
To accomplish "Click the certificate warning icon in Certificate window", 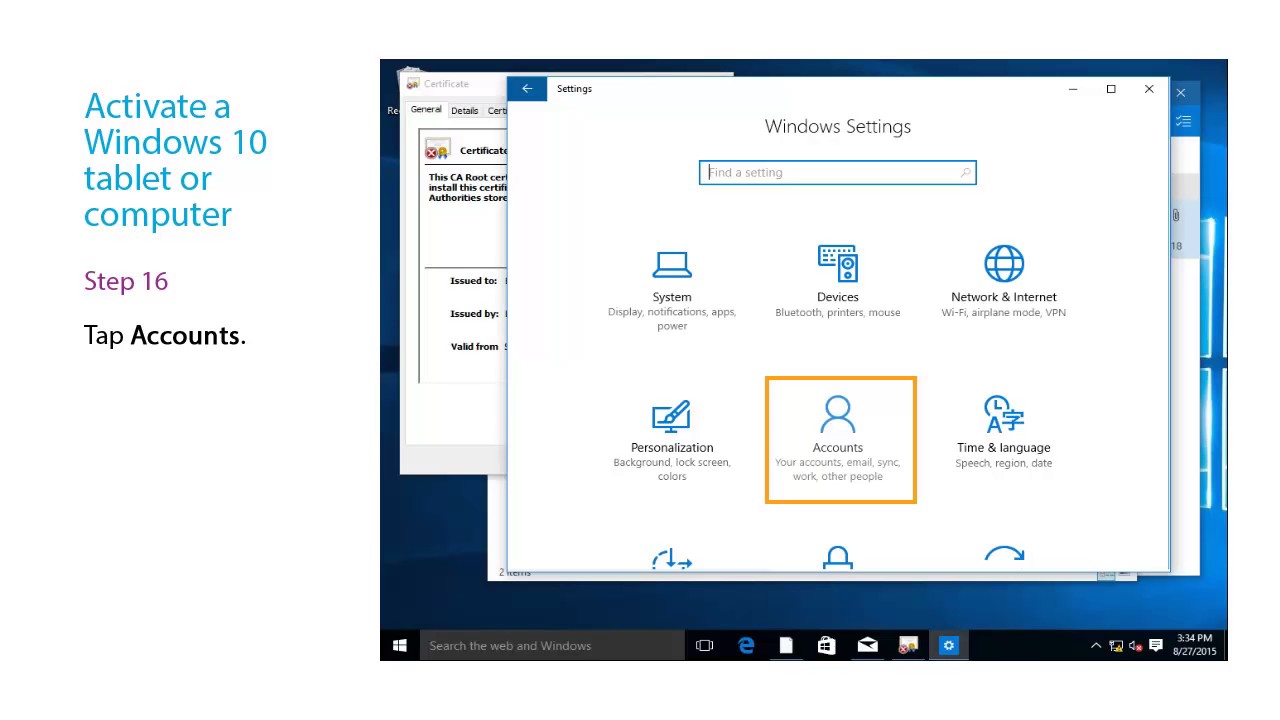I will click(437, 151).
